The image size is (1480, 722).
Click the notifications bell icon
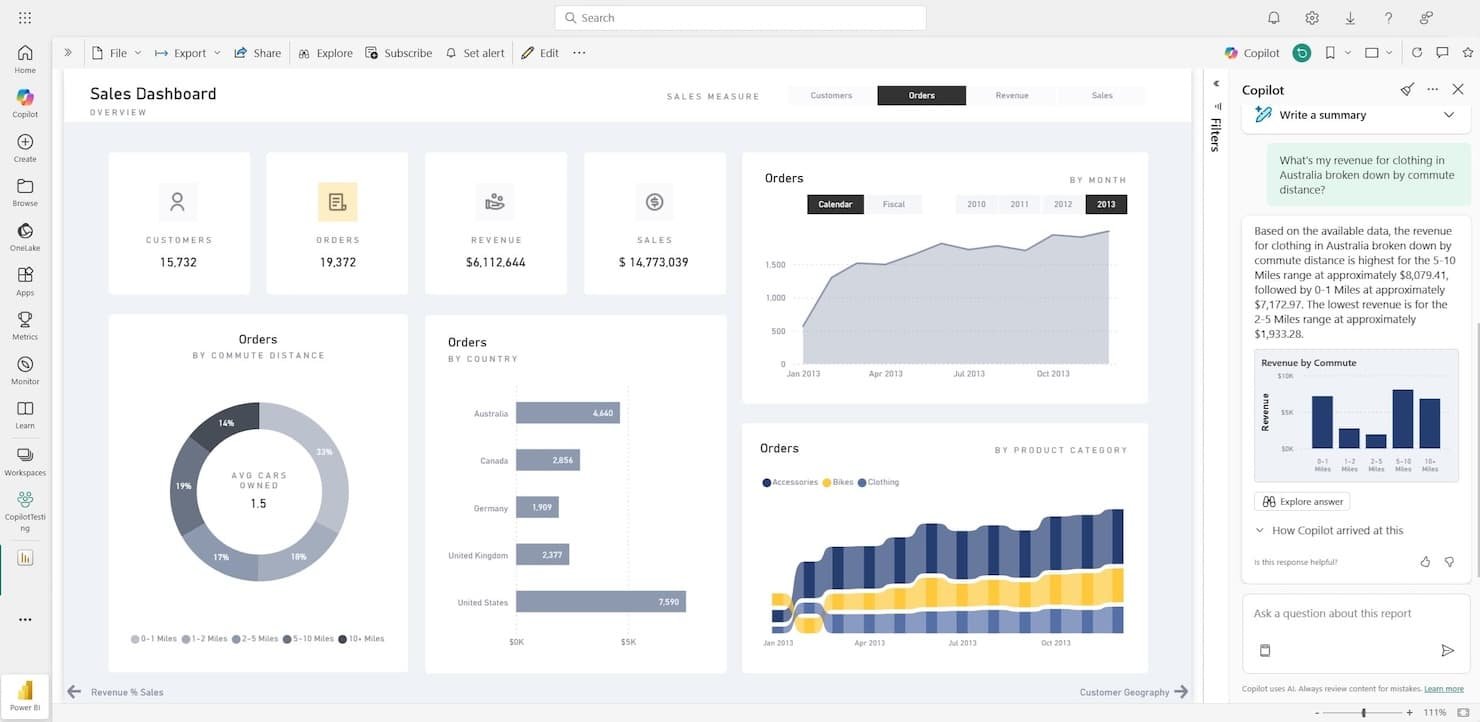1274,17
